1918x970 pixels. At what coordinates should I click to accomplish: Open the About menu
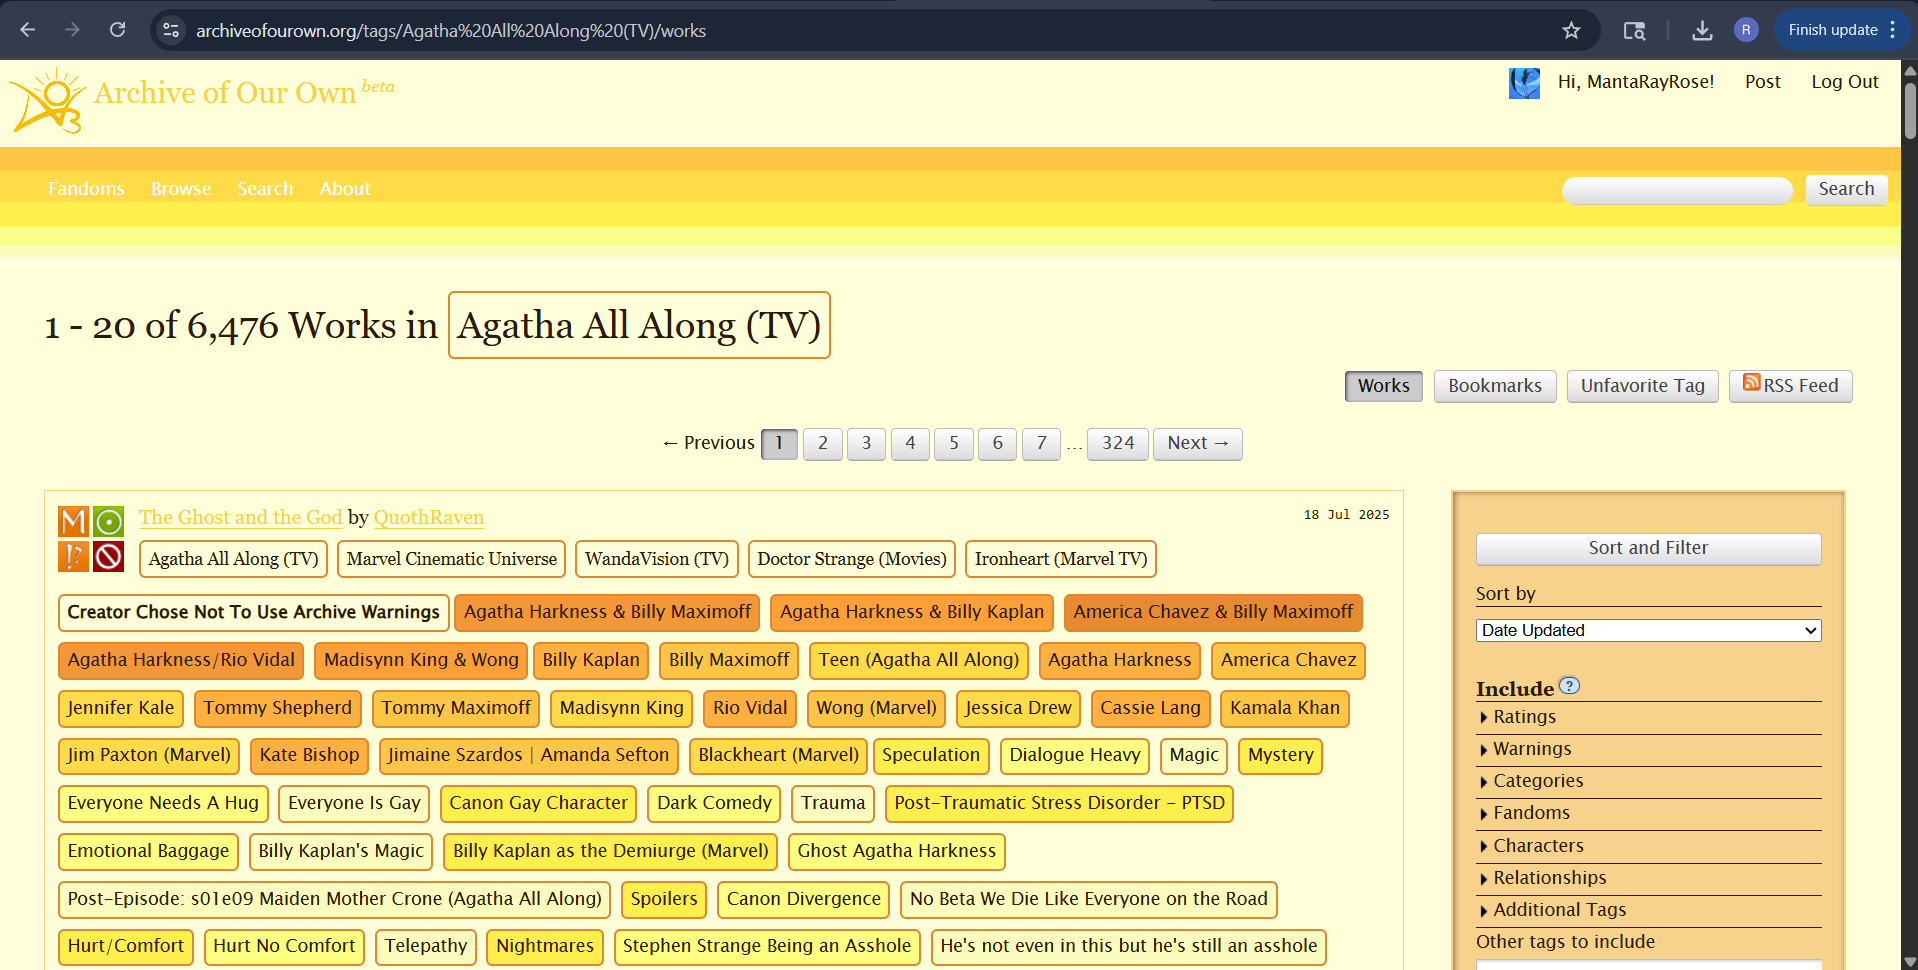pyautogui.click(x=345, y=189)
